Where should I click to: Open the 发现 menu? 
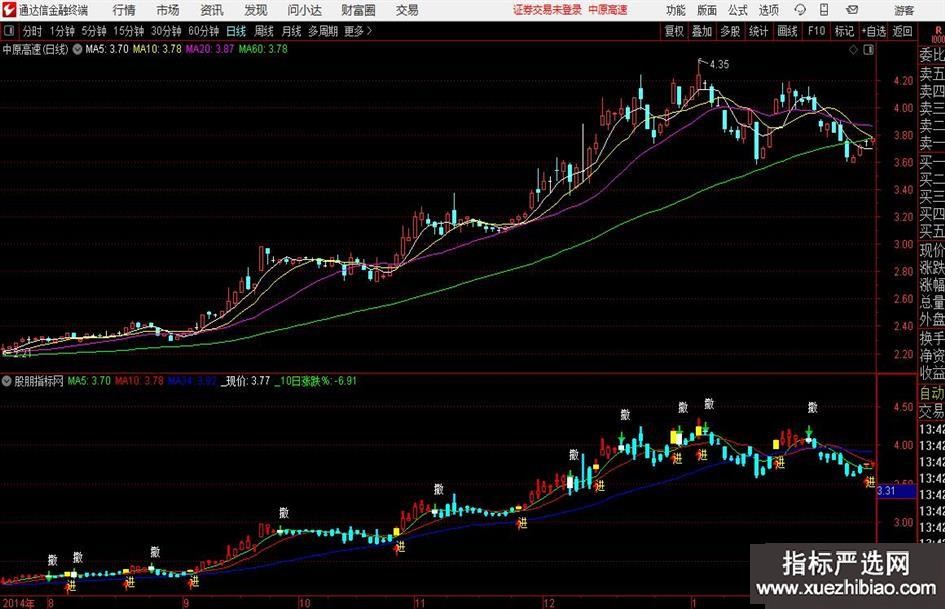click(256, 10)
